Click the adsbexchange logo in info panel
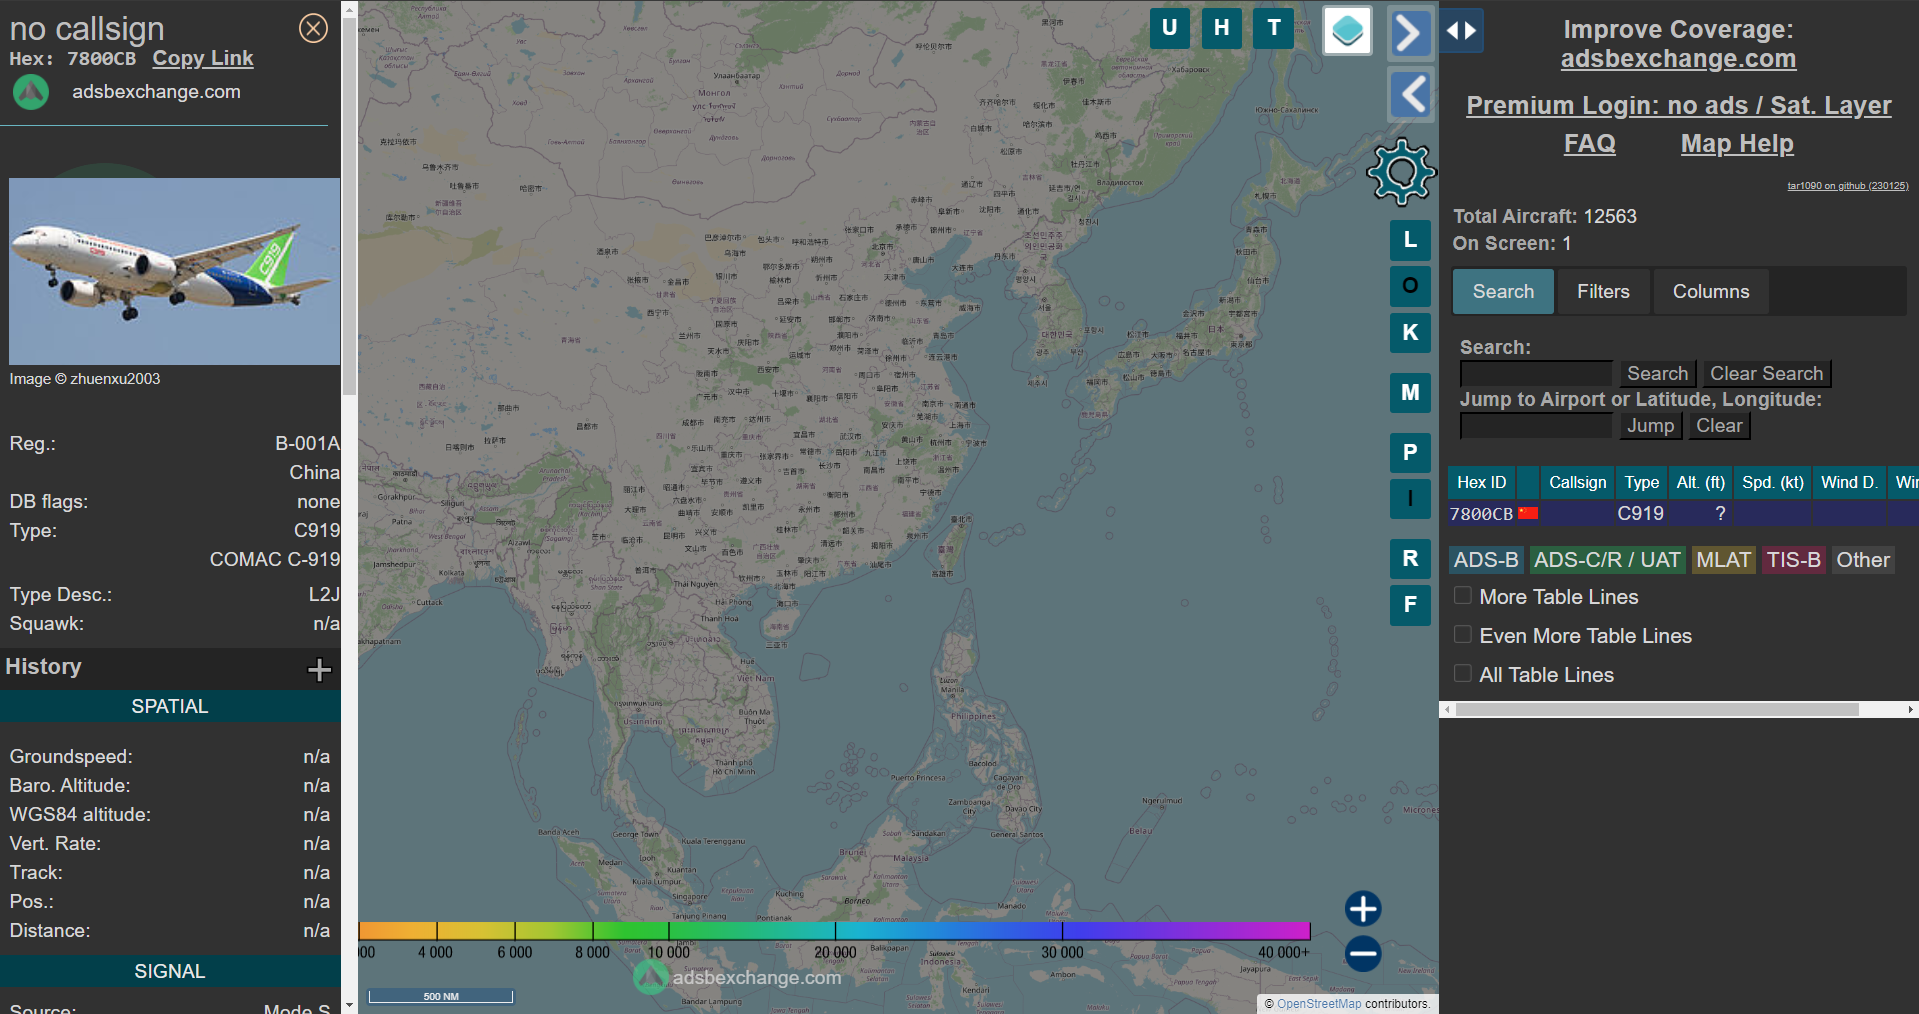This screenshot has width=1919, height=1014. pyautogui.click(x=31, y=92)
